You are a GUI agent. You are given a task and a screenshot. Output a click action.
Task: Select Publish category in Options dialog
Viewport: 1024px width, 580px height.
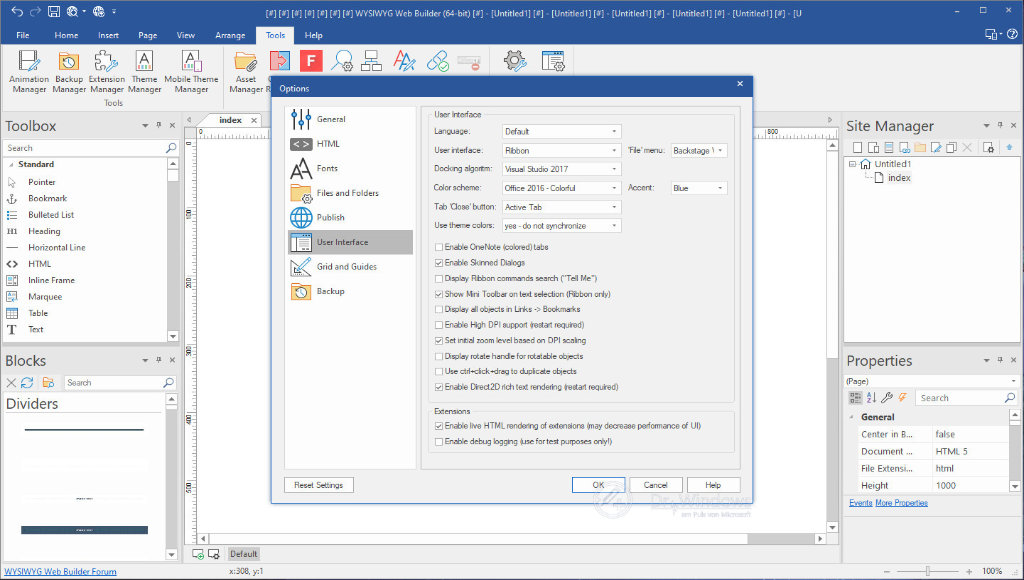point(351,218)
